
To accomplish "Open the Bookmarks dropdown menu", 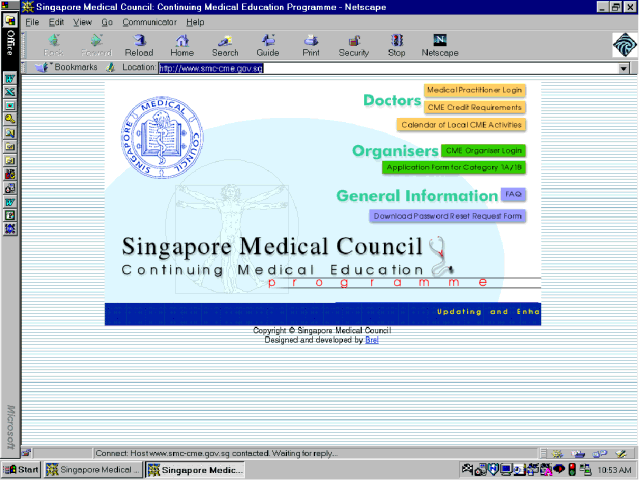I will [x=66, y=67].
